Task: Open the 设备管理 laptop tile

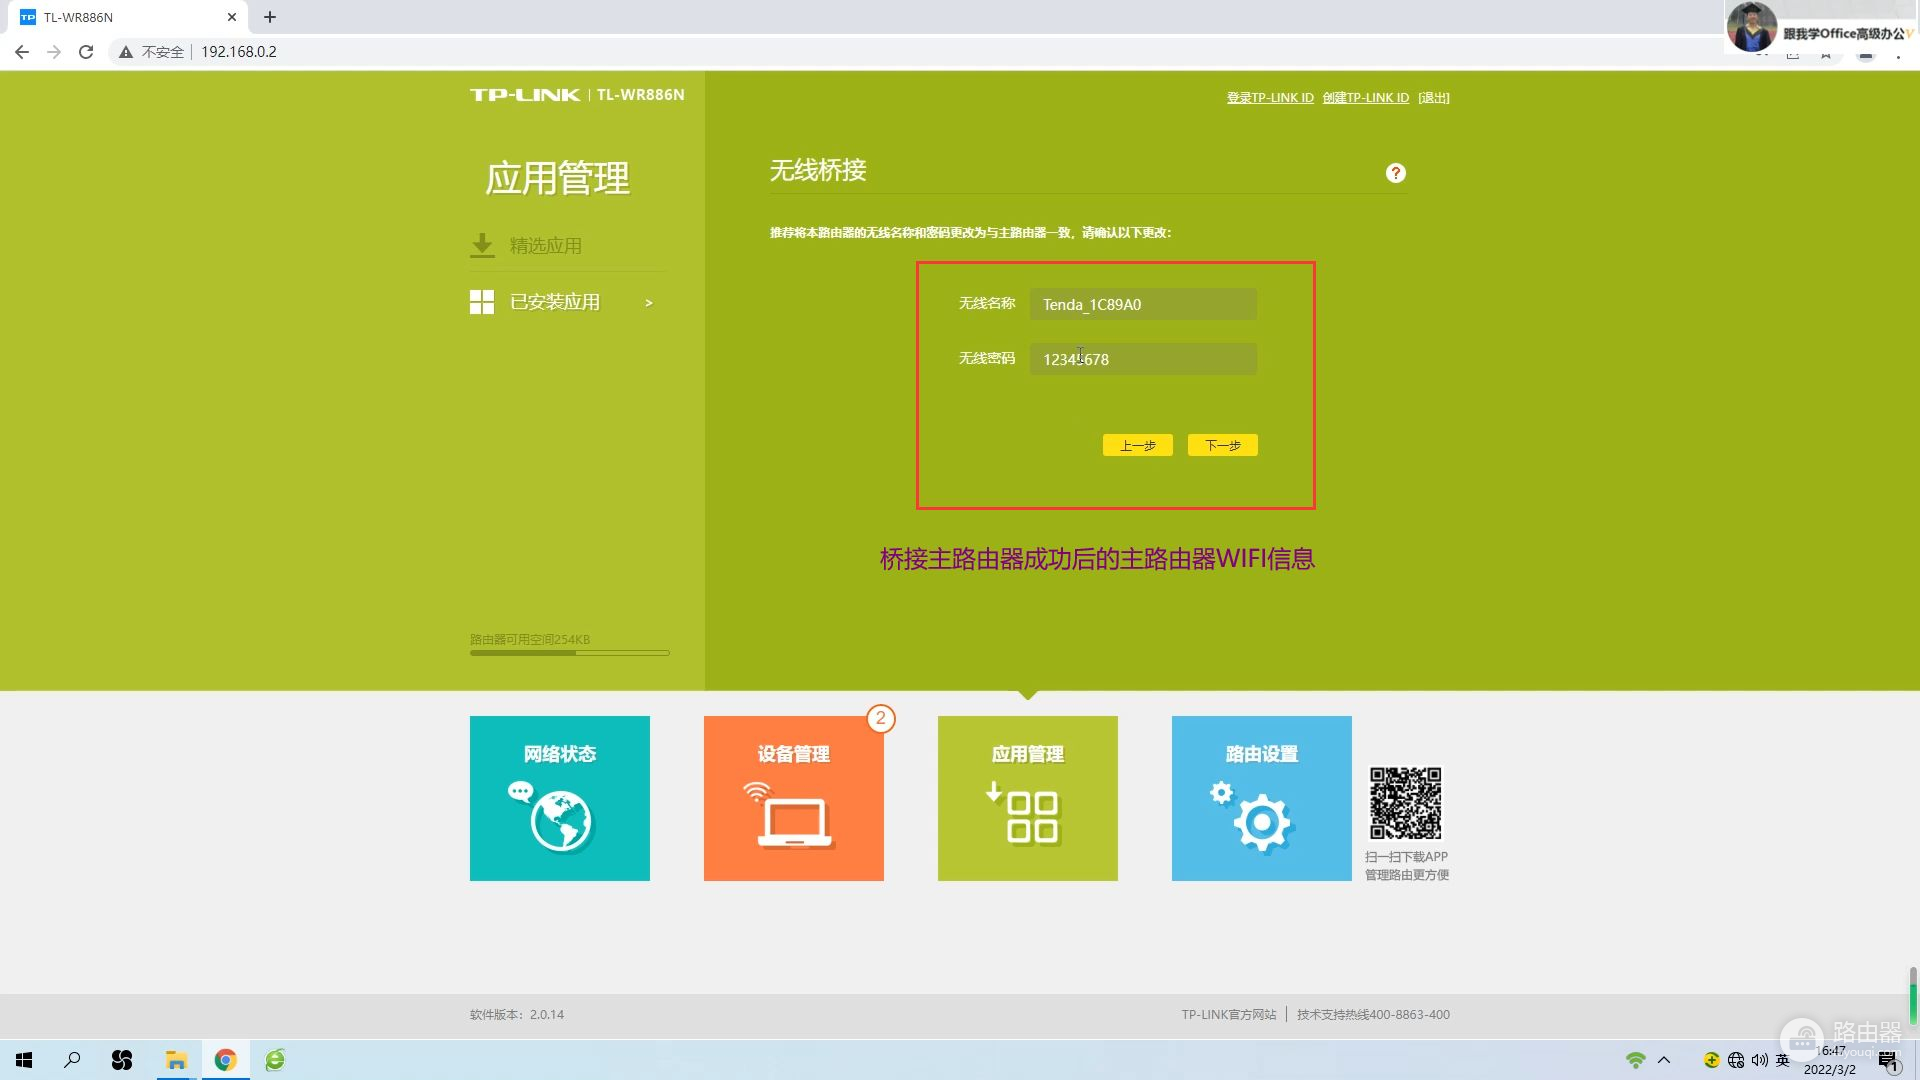Action: point(793,798)
